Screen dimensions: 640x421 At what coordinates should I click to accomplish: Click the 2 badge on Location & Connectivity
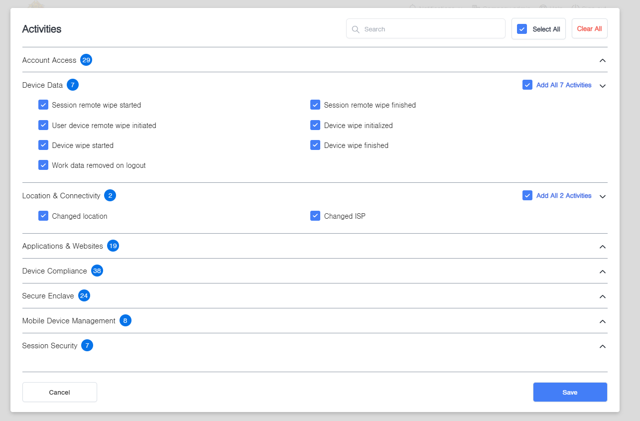click(x=110, y=196)
